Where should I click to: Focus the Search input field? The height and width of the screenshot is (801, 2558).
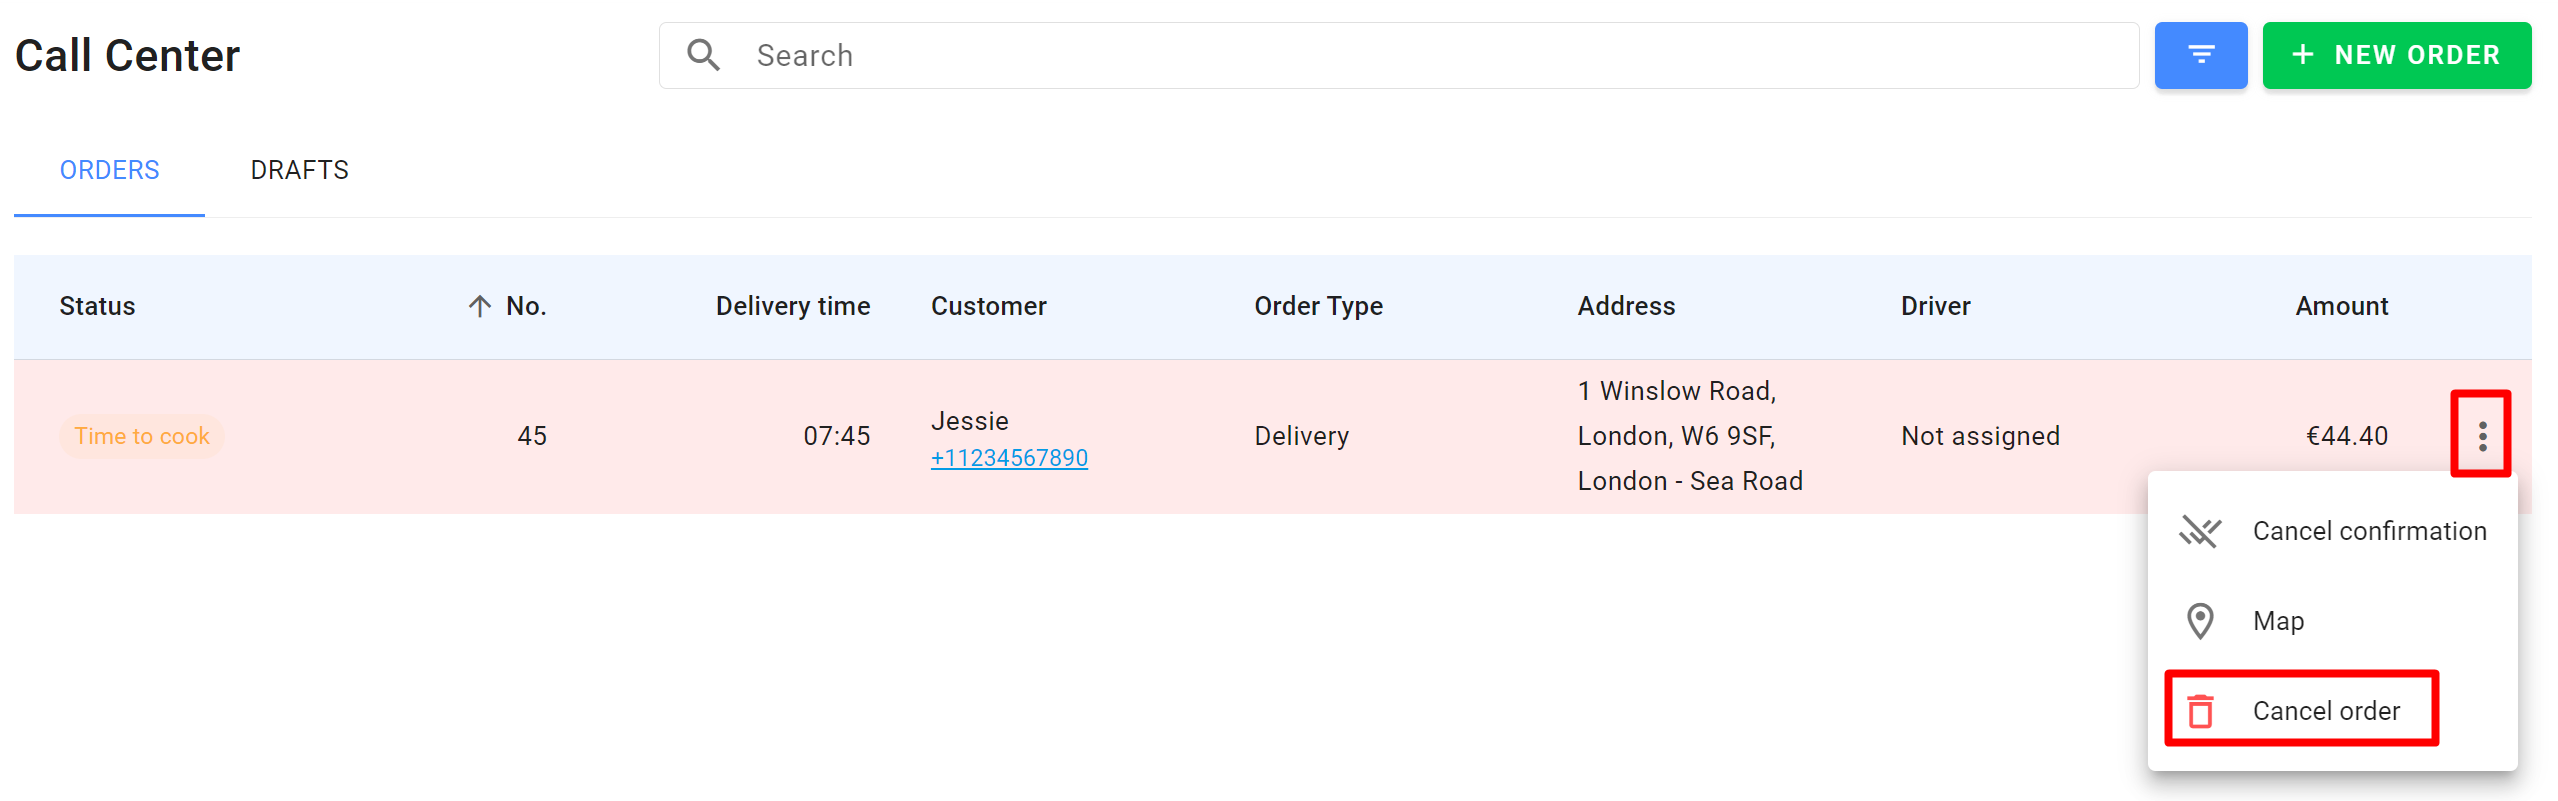tap(1398, 55)
